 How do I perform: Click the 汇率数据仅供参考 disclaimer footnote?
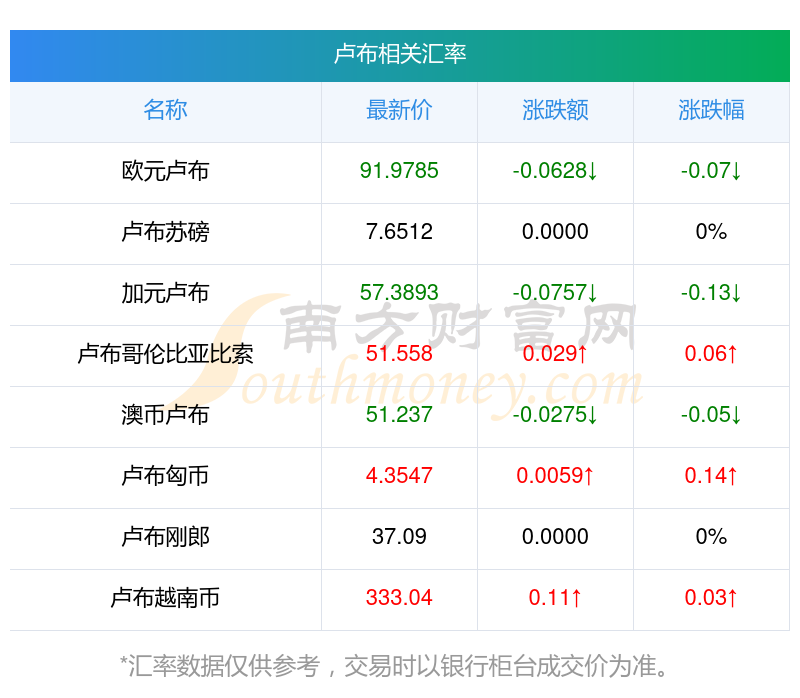[394, 666]
